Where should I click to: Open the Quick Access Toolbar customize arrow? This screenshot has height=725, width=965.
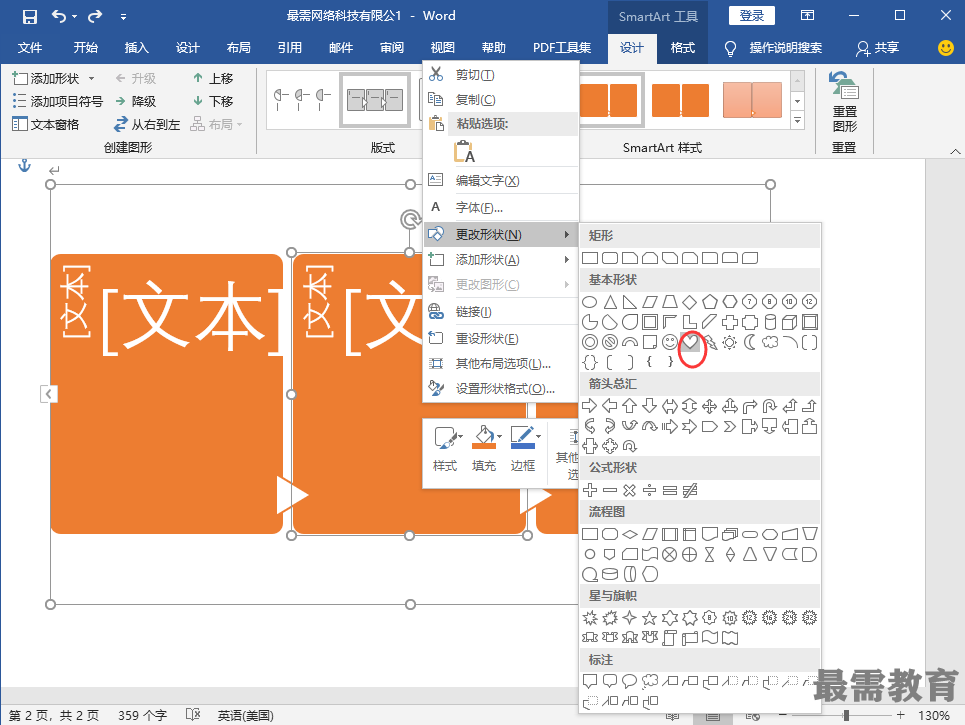pos(123,17)
